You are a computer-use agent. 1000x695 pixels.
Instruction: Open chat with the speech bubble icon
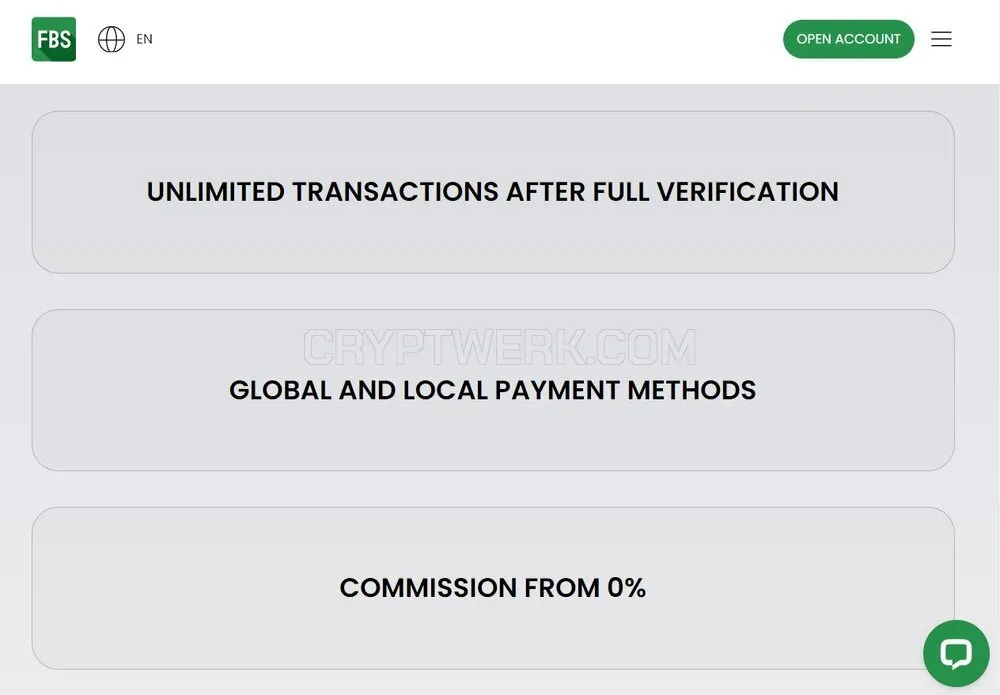(x=956, y=653)
